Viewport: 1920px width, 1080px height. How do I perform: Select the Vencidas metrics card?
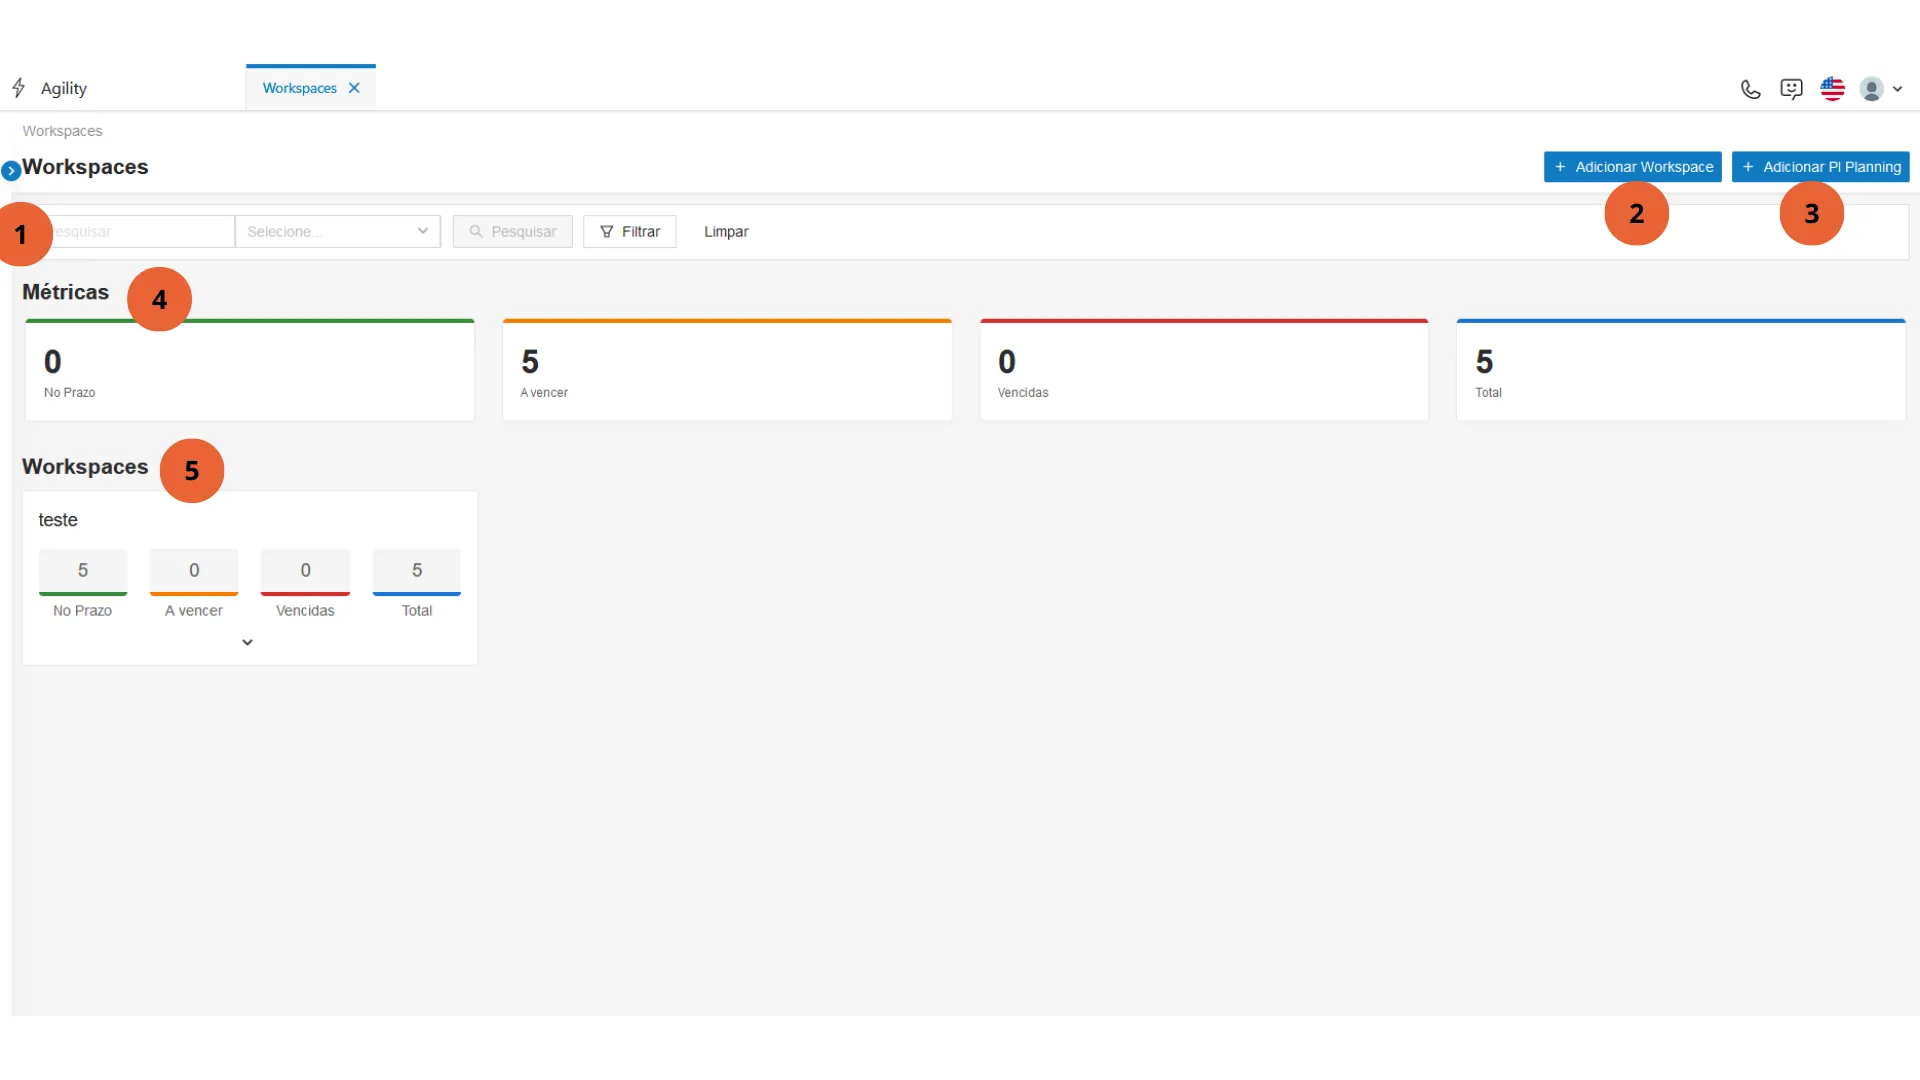coord(1204,370)
